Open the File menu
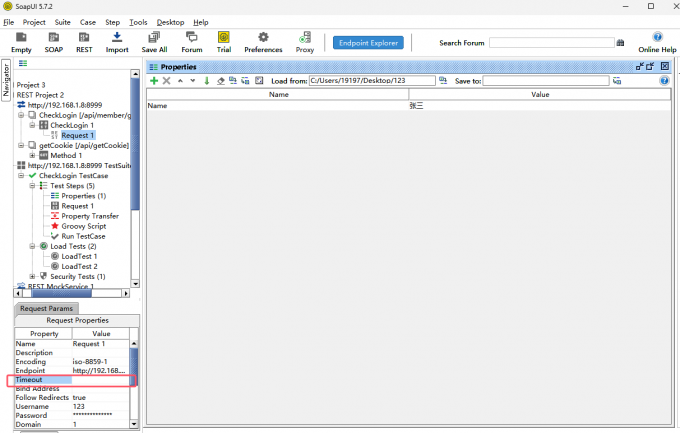680x433 pixels. pos(9,22)
